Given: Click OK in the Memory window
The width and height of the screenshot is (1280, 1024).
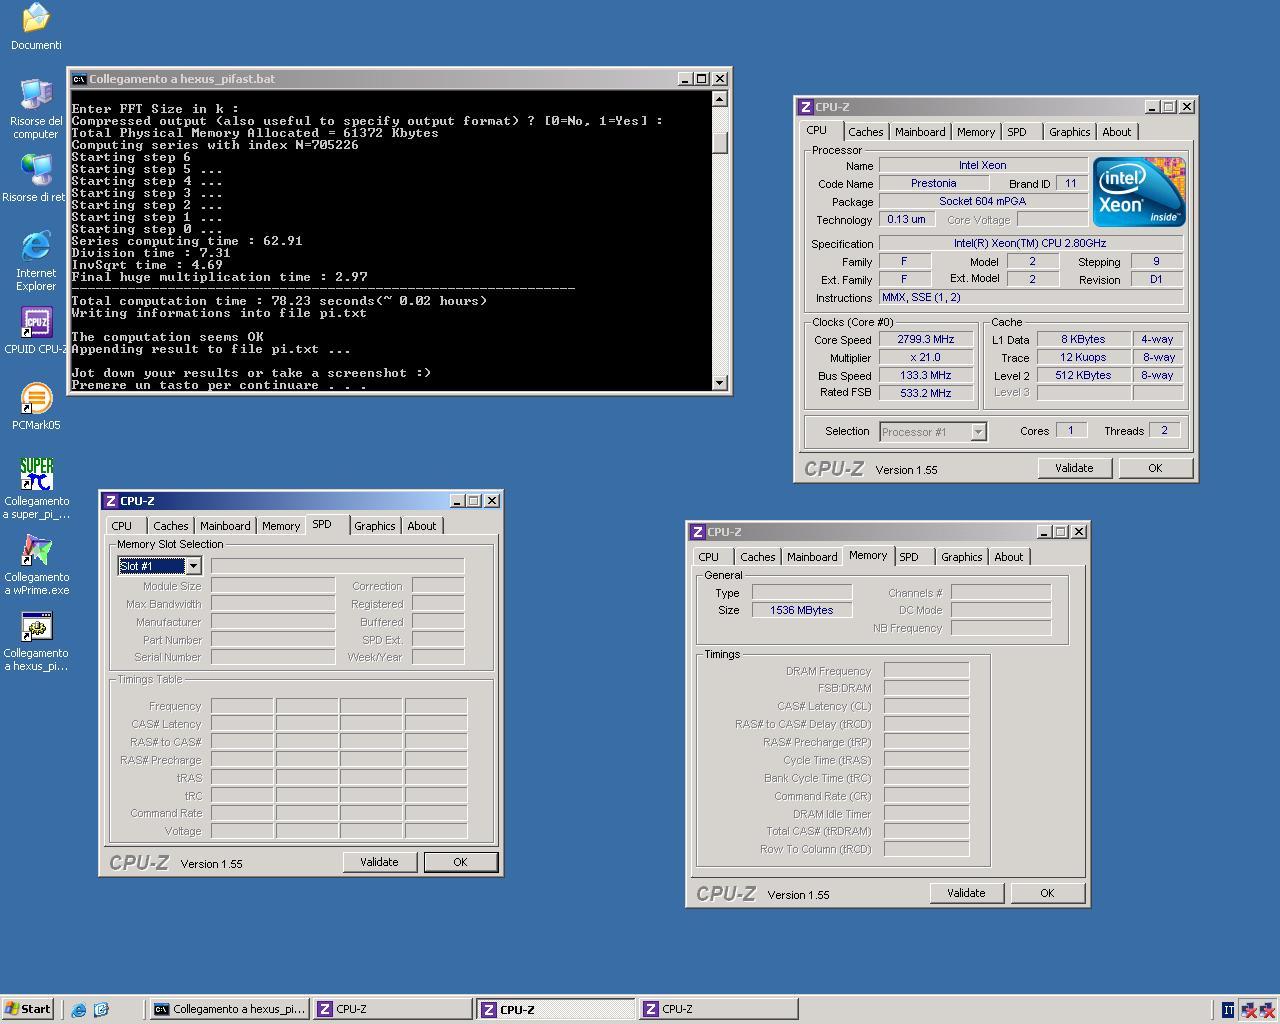Looking at the screenshot, I should coord(1047,893).
